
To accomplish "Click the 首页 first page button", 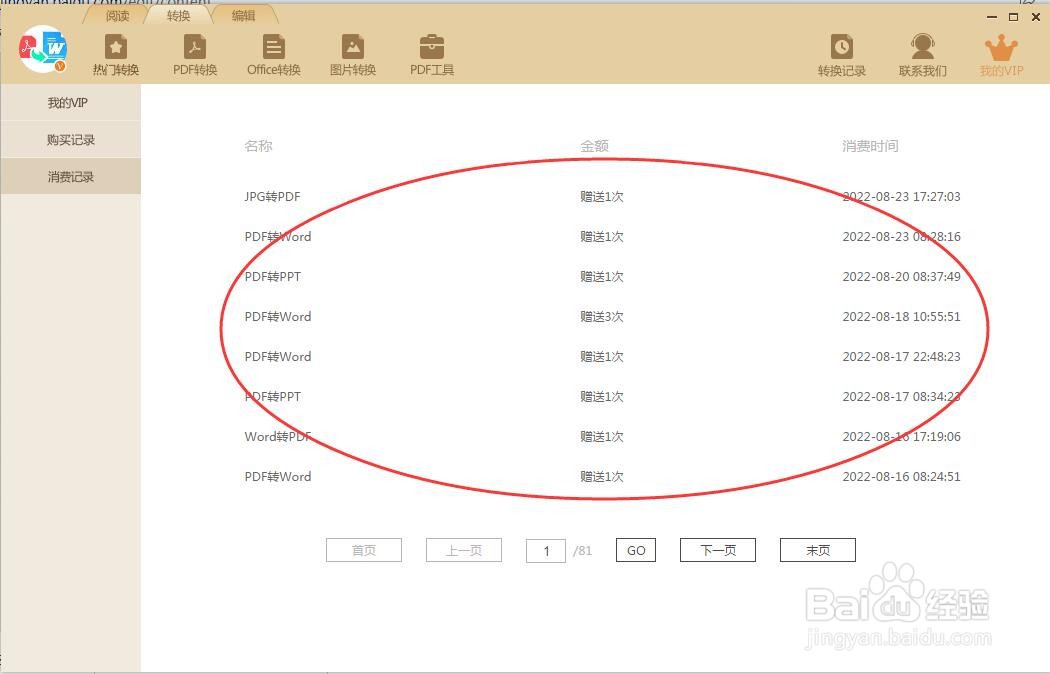I will tap(363, 549).
